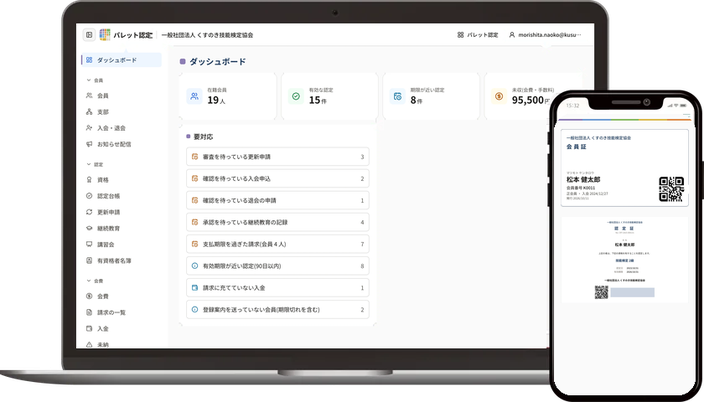Screen dimensions: 704x402
Task: Open the morishita.naoko user account menu
Action: pyautogui.click(x=545, y=35)
